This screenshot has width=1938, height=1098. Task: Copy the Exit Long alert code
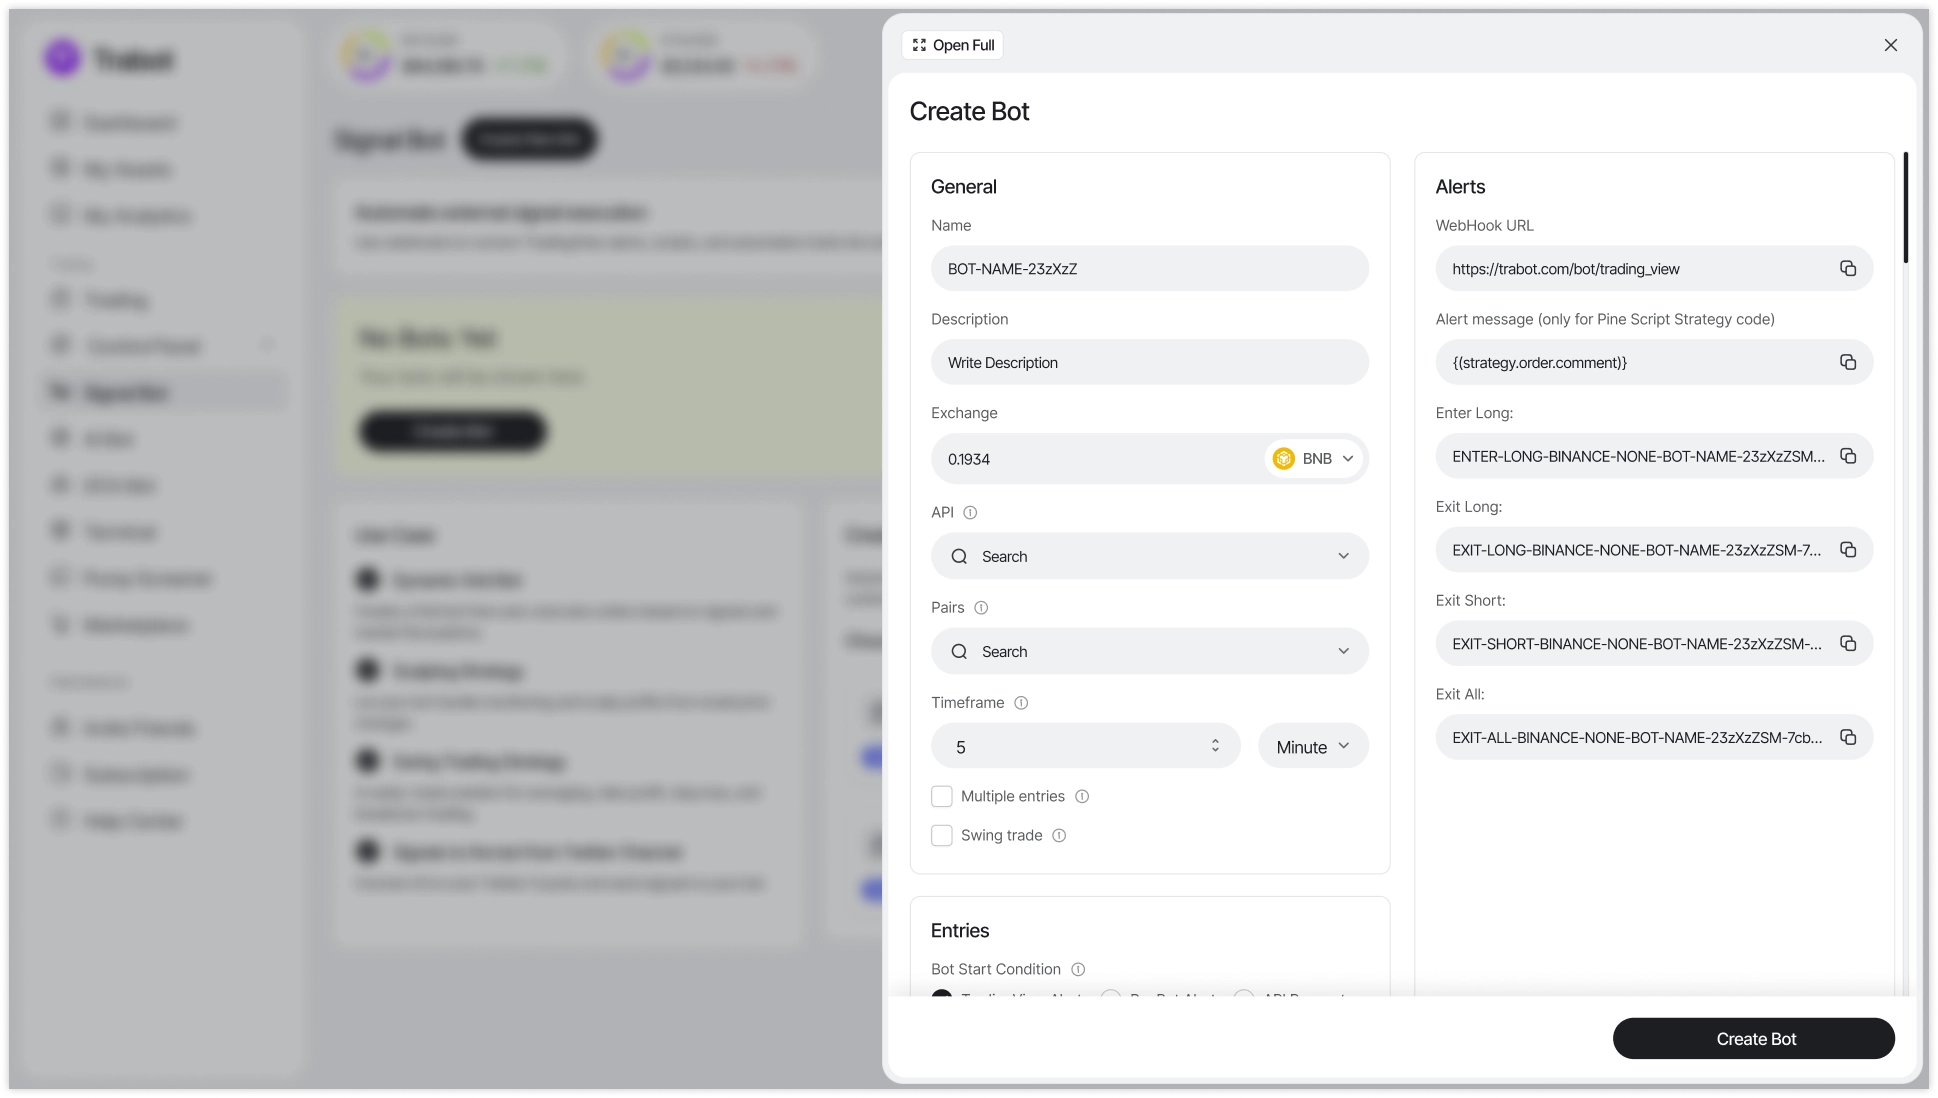point(1847,550)
